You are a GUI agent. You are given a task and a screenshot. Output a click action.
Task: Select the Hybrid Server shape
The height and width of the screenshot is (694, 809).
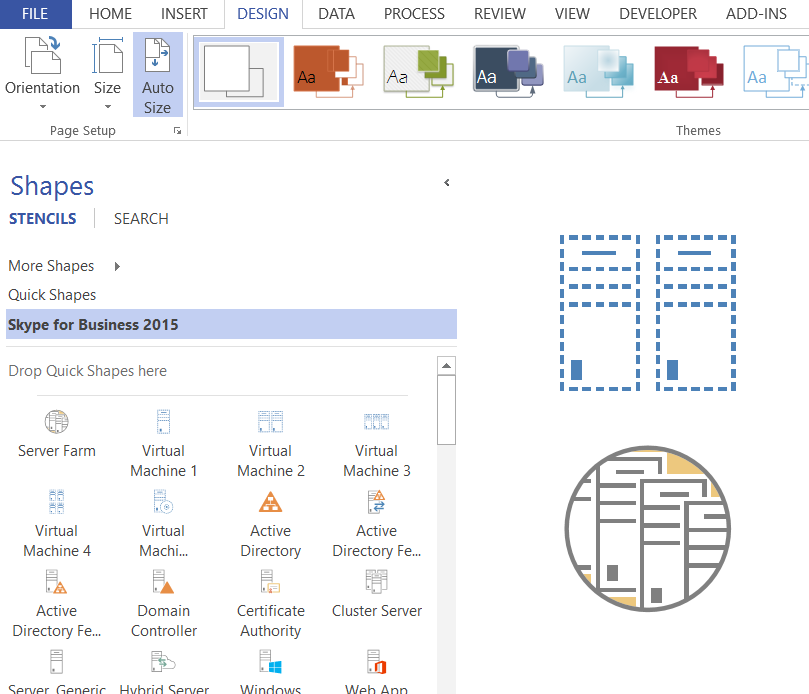(x=164, y=671)
